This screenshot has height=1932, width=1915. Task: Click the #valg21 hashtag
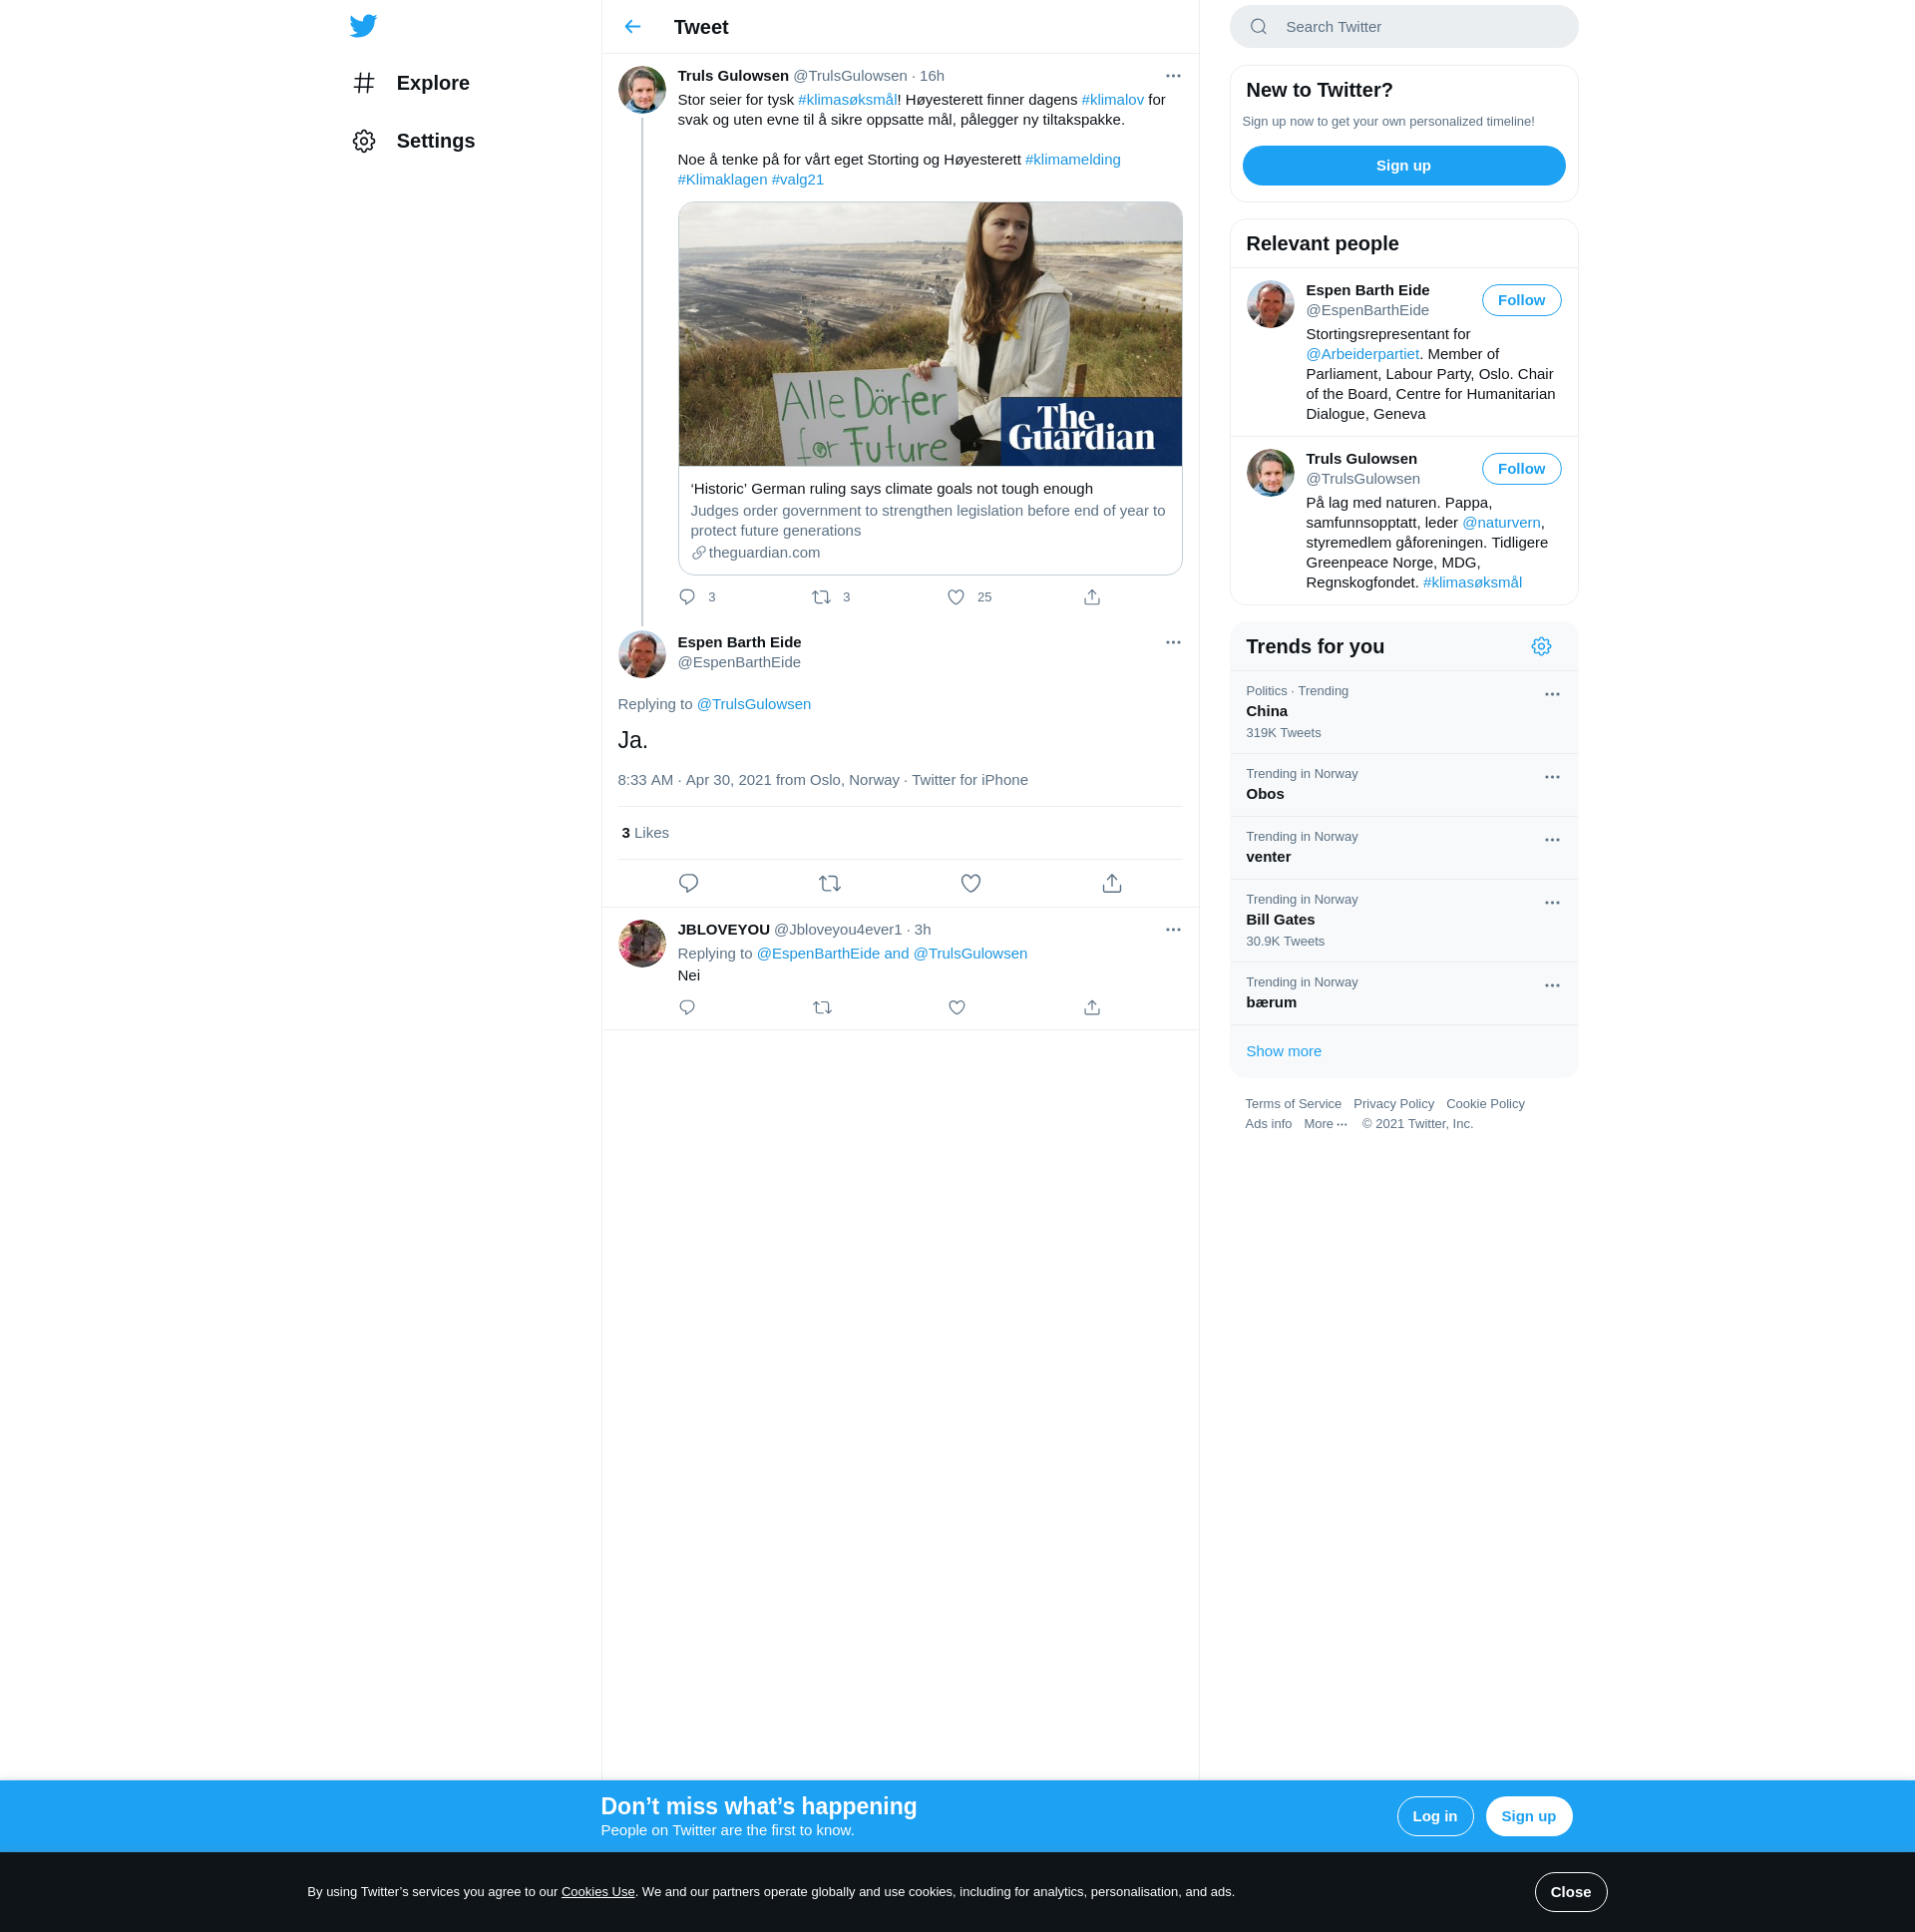pos(798,180)
